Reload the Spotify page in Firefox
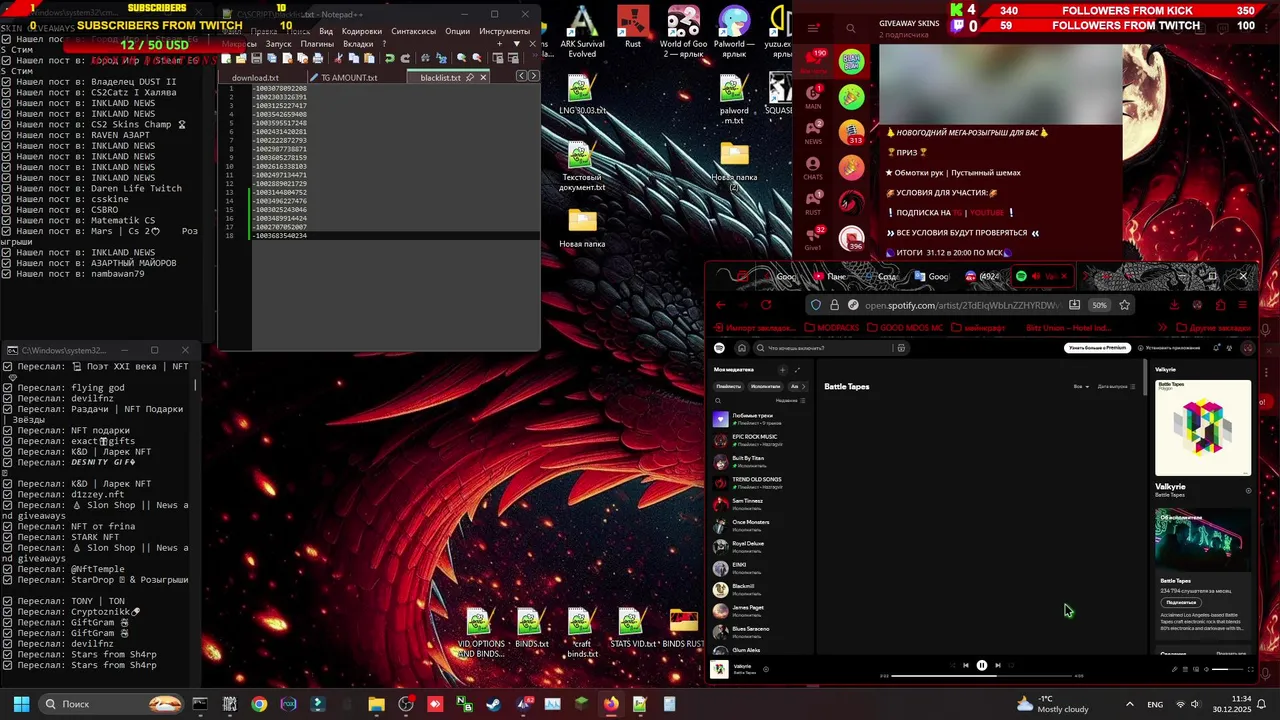Viewport: 1280px width, 720px height. tap(766, 305)
